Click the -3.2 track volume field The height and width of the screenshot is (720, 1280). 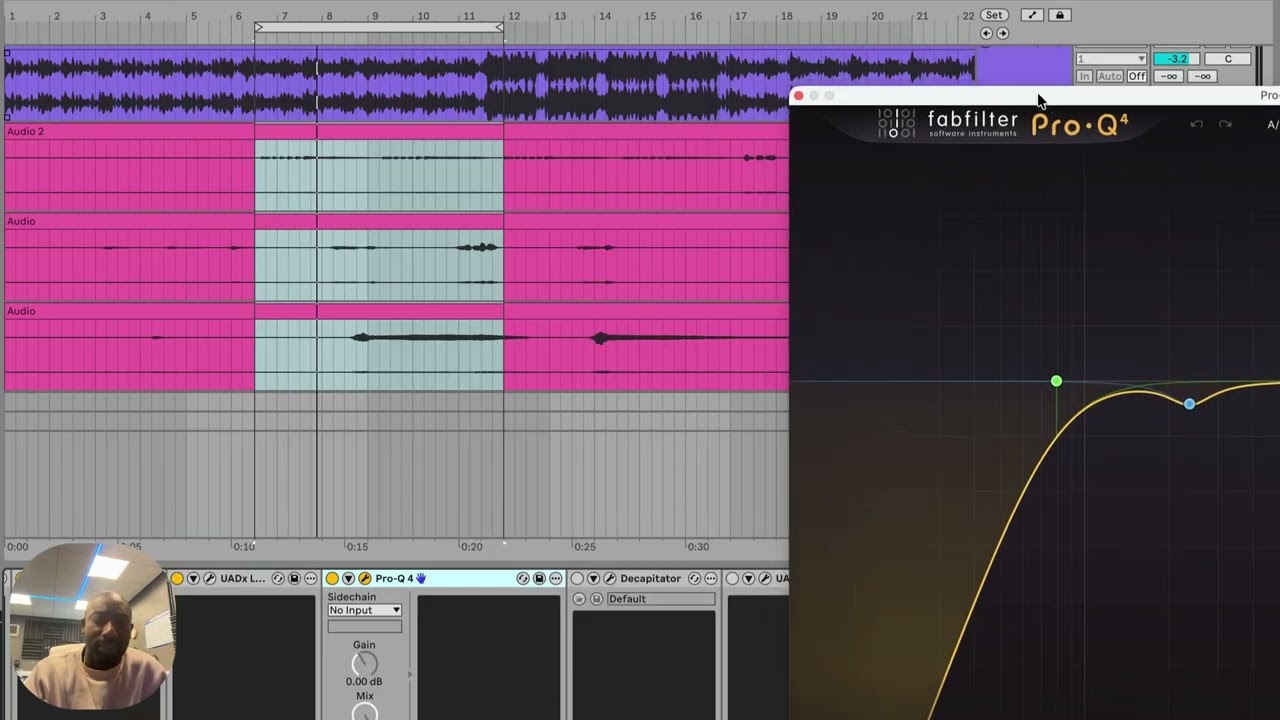(1177, 59)
